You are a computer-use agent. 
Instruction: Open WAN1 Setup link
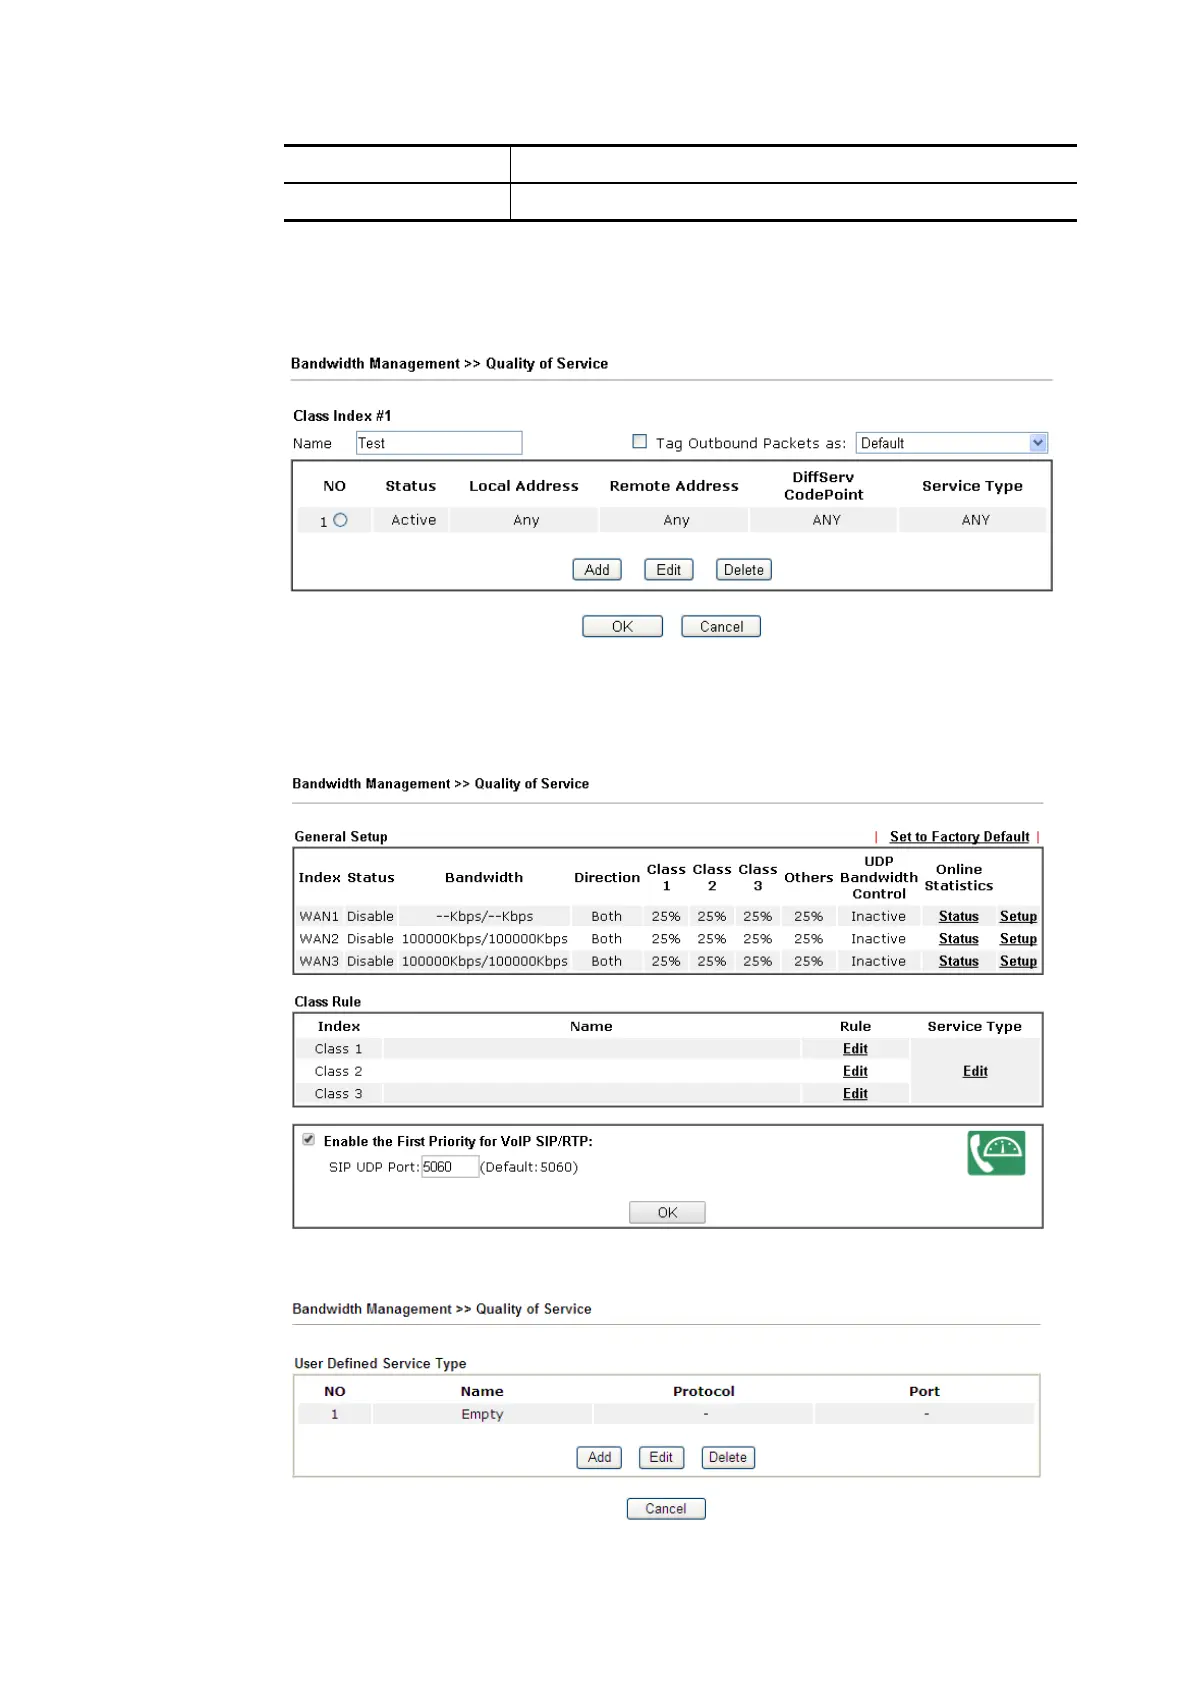coord(1018,916)
